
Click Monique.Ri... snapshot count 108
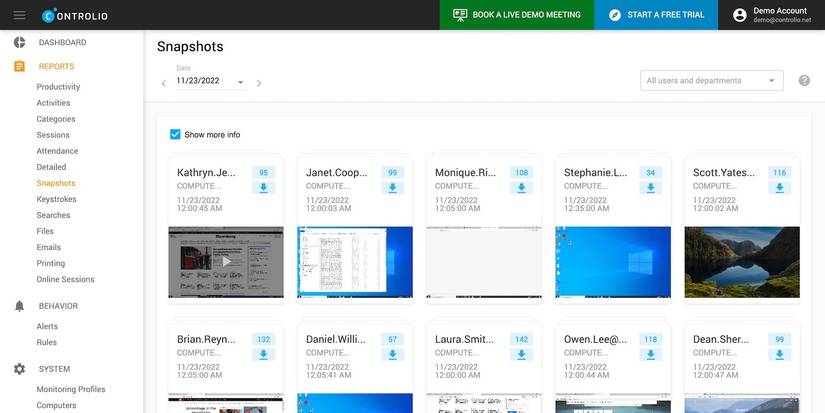[521, 173]
